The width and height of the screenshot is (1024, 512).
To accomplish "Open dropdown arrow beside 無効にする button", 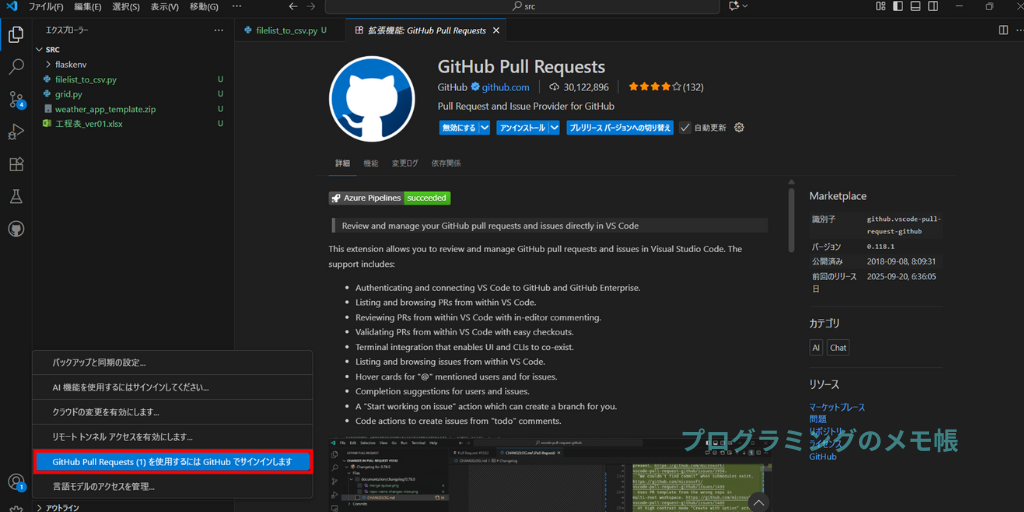I will pos(485,128).
